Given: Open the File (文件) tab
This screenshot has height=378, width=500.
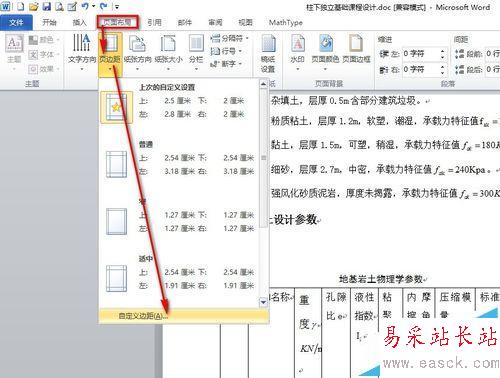Looking at the screenshot, I should (x=16, y=22).
